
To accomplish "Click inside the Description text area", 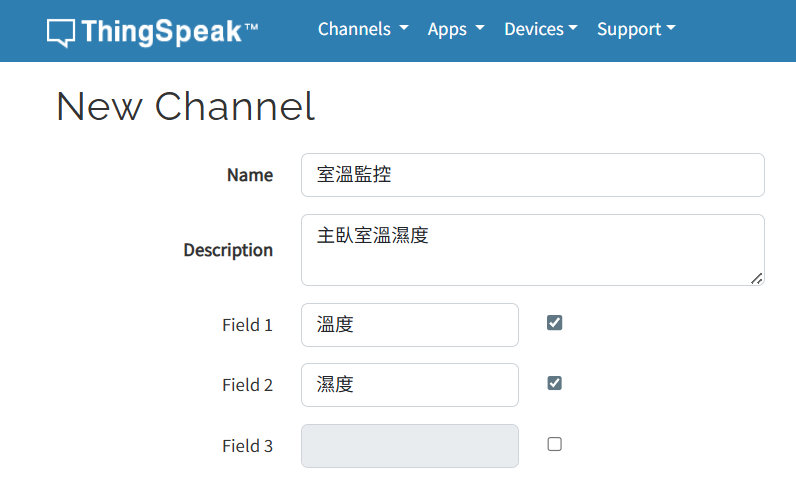I will [x=533, y=250].
